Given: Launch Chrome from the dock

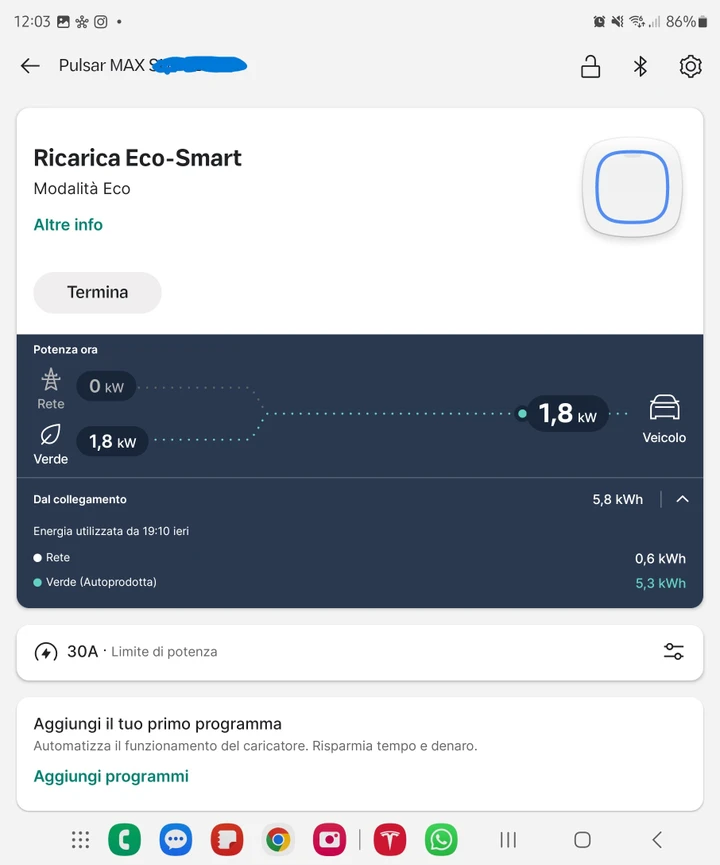Looking at the screenshot, I should tap(278, 840).
